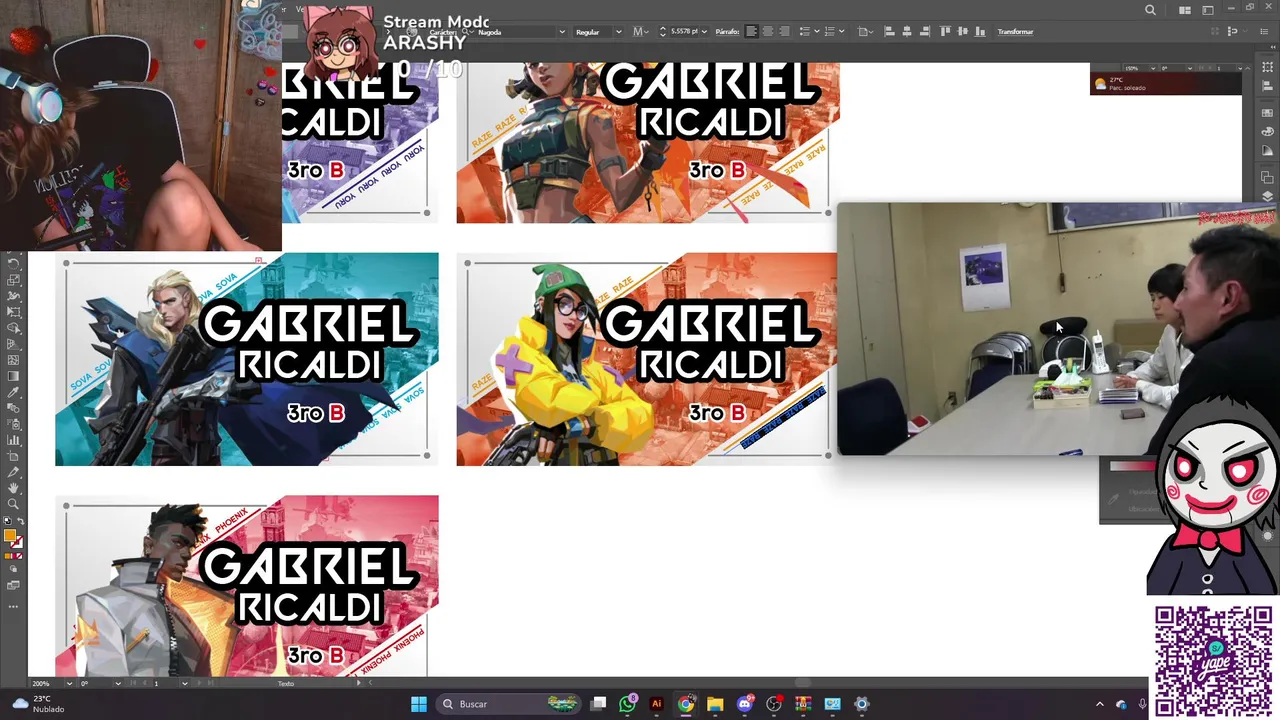The height and width of the screenshot is (720, 1280).
Task: Open the font size dropdown arrow
Action: click(x=704, y=32)
